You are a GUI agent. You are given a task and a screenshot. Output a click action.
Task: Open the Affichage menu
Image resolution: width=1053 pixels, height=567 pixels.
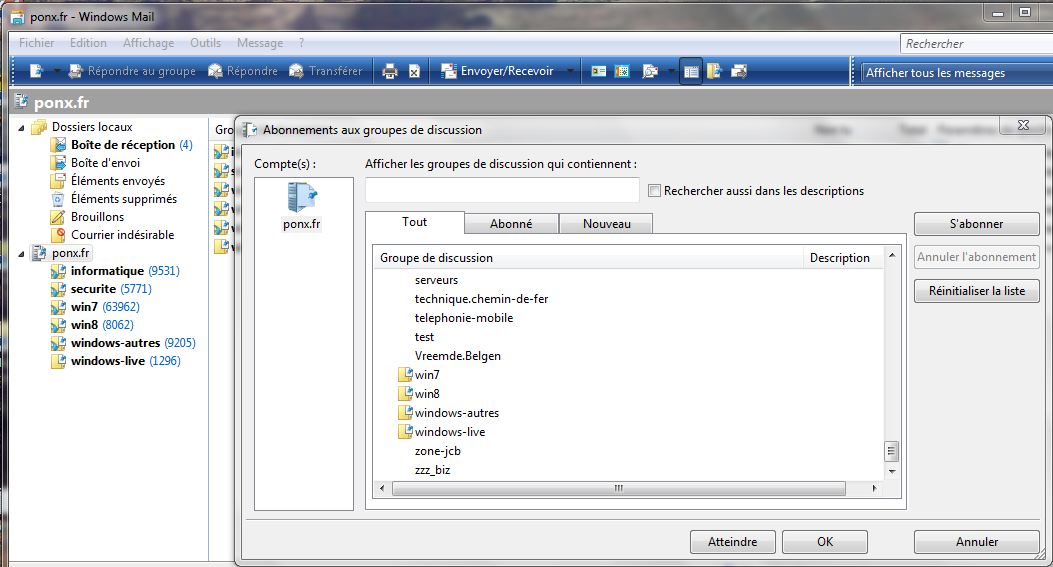[148, 43]
